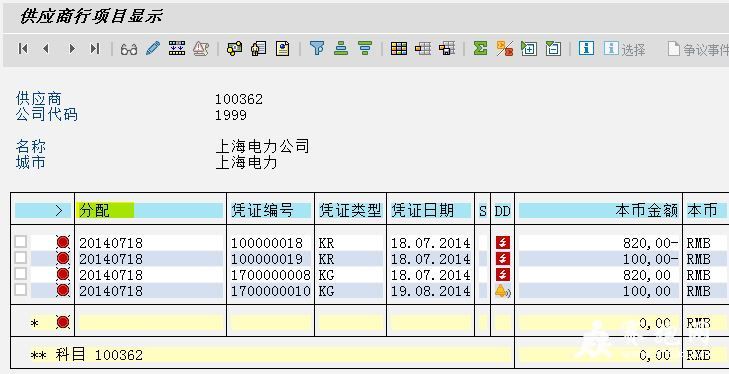Open display document glasses icon

pyautogui.click(x=129, y=49)
